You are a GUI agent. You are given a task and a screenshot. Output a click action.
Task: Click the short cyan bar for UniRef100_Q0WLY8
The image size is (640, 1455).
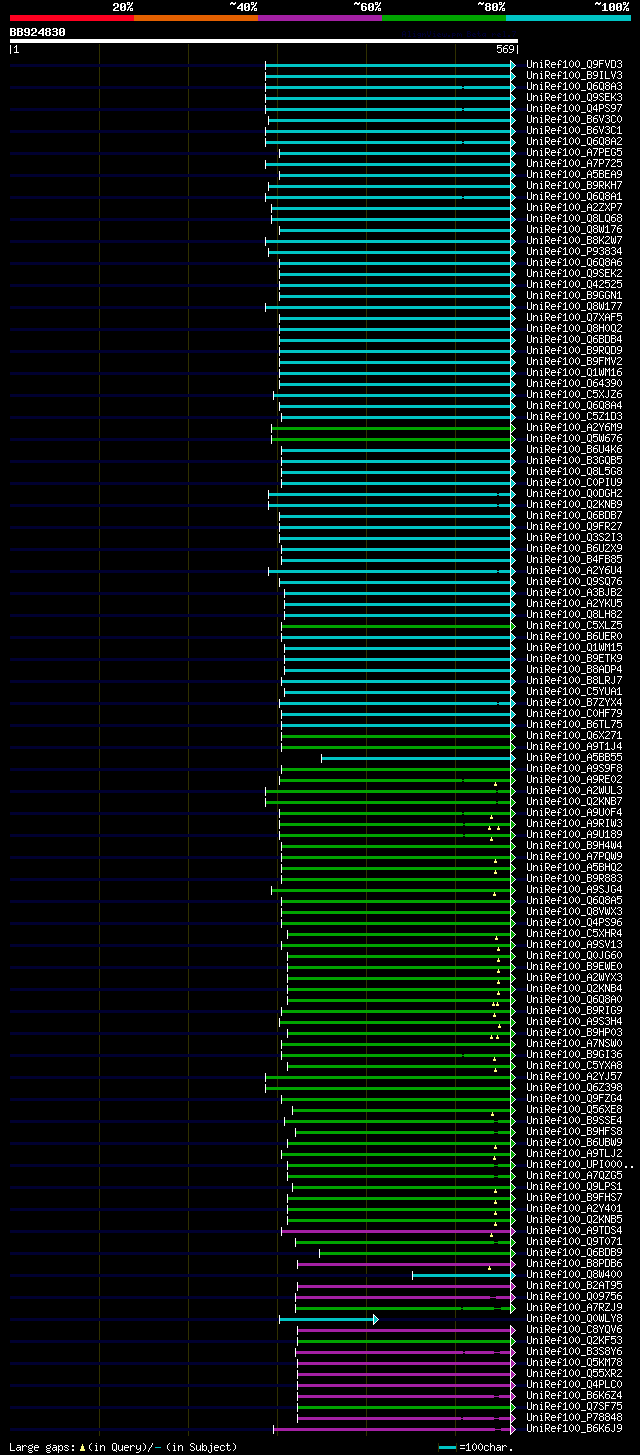coord(328,1319)
